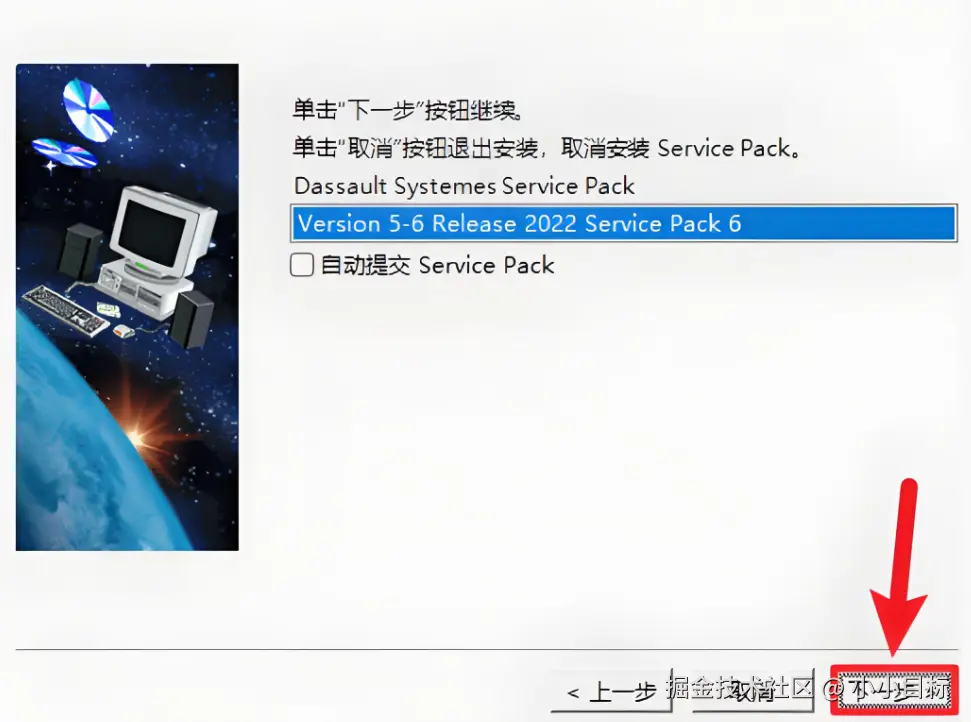
Task: Click the 下一步 button outlined in red
Action: click(x=894, y=689)
